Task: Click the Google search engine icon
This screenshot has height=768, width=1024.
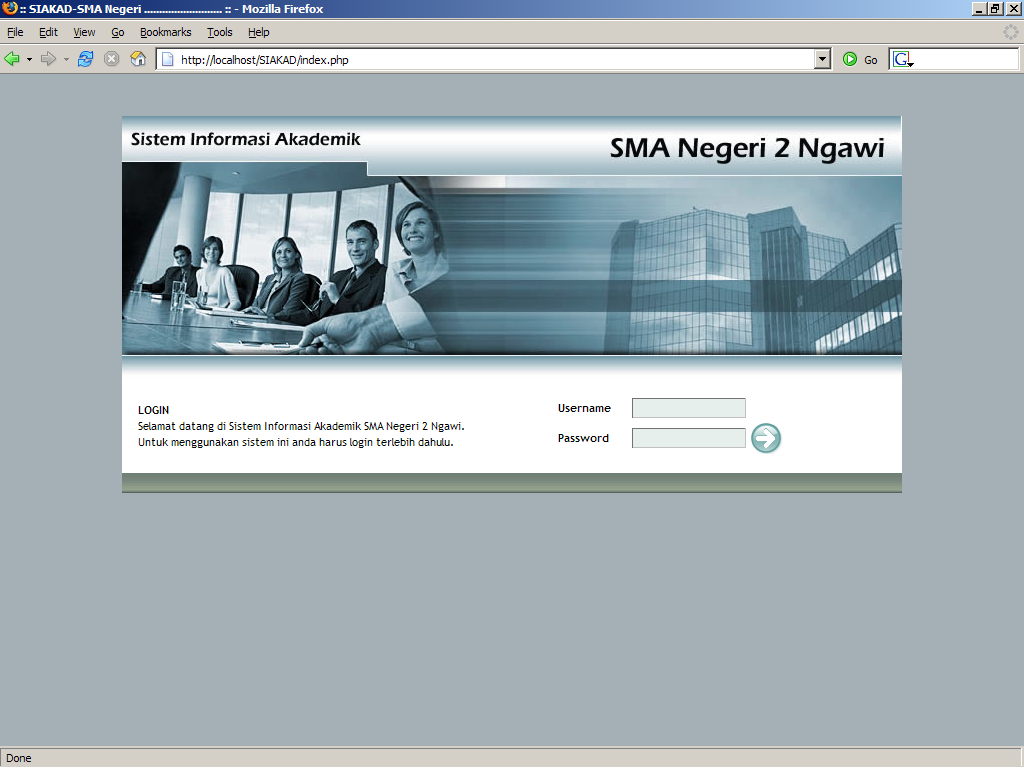Action: coord(902,58)
